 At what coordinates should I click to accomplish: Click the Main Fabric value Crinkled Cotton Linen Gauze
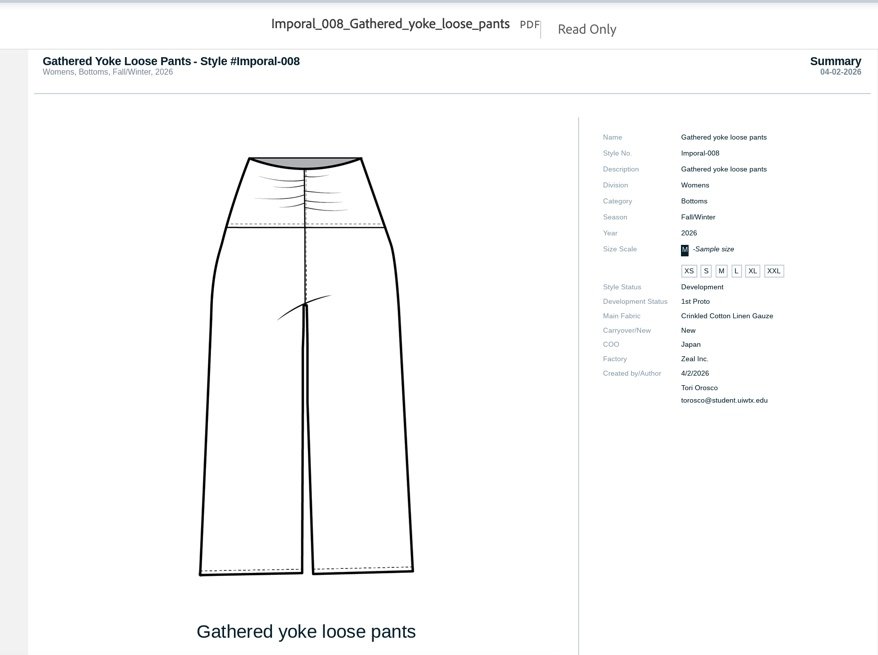coord(727,316)
